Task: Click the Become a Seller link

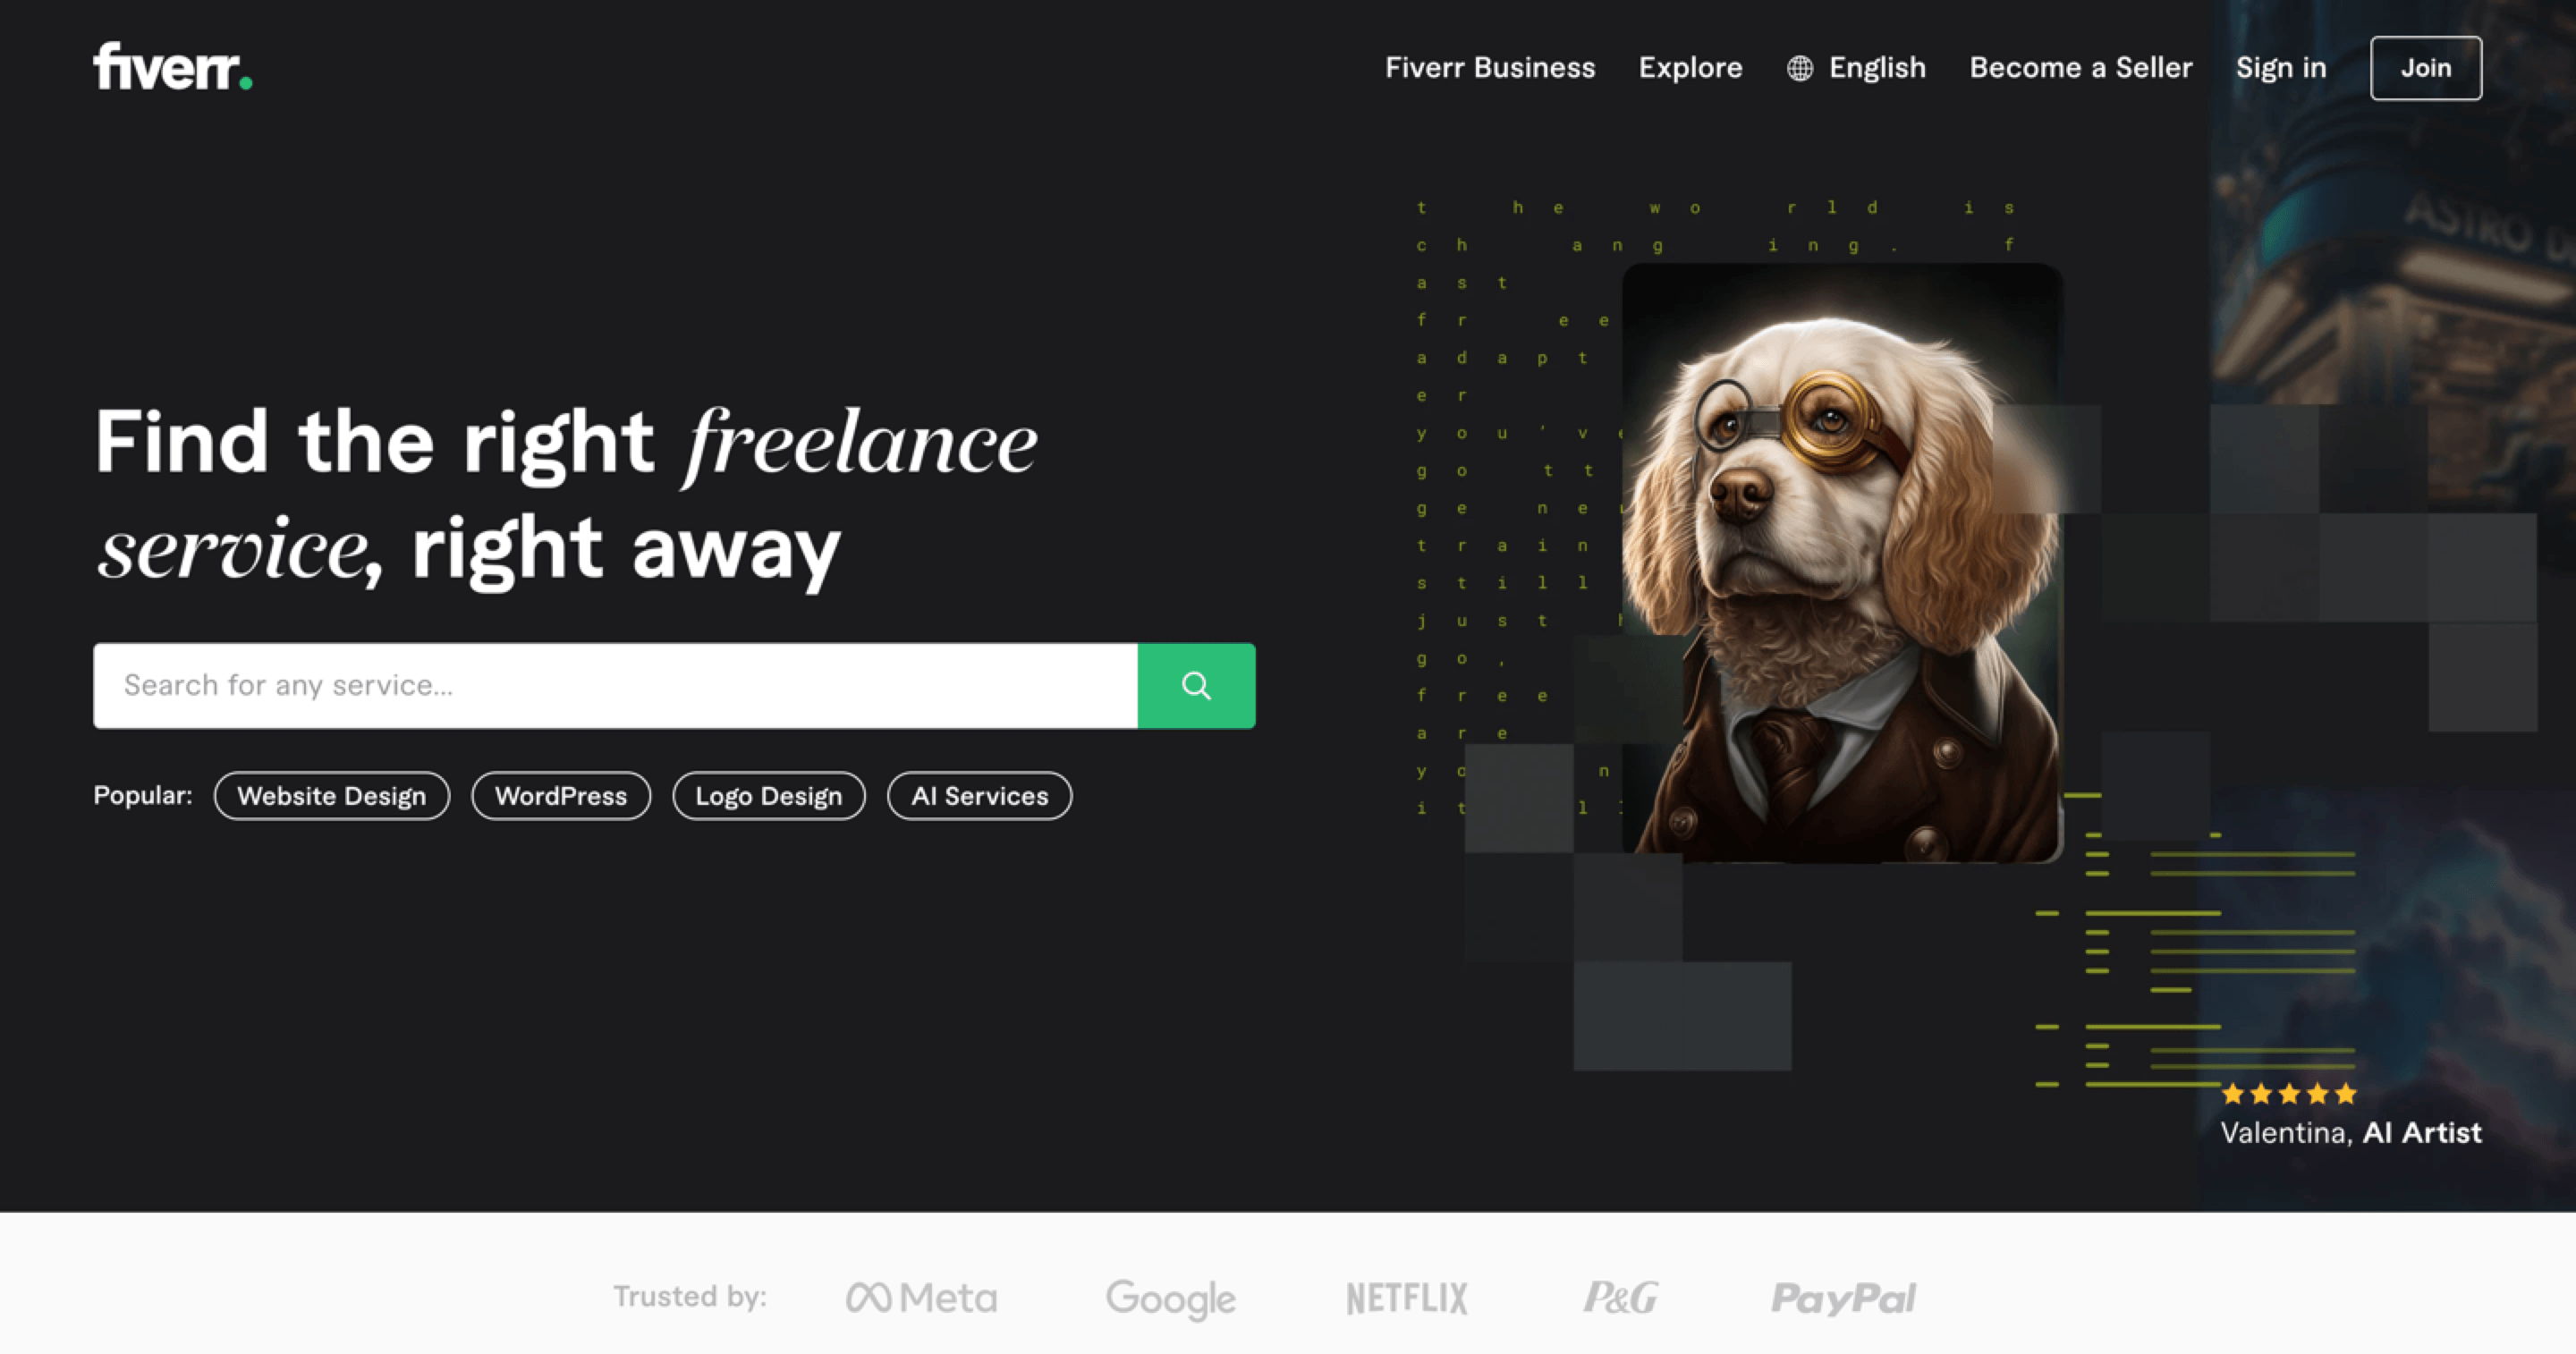Action: [x=2080, y=68]
